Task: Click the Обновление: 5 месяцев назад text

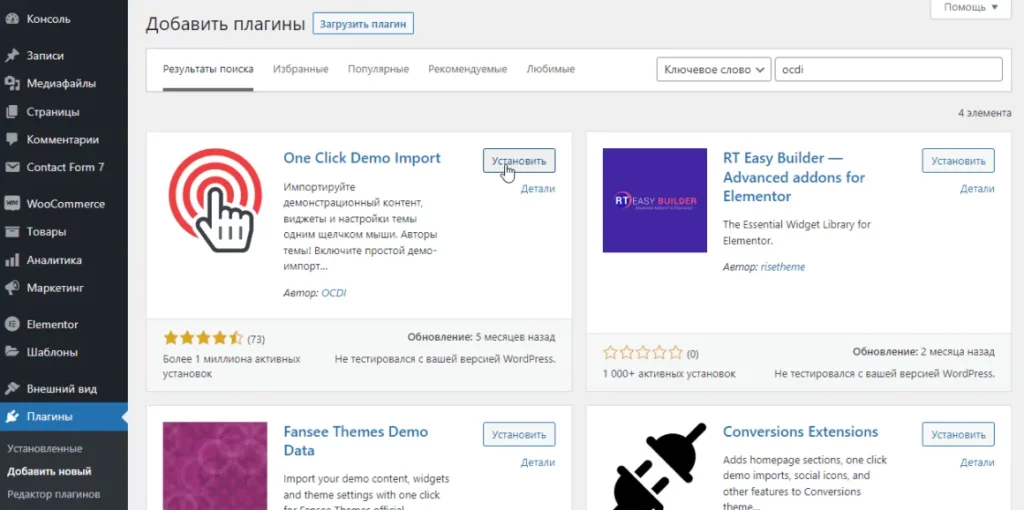Action: coord(481,338)
